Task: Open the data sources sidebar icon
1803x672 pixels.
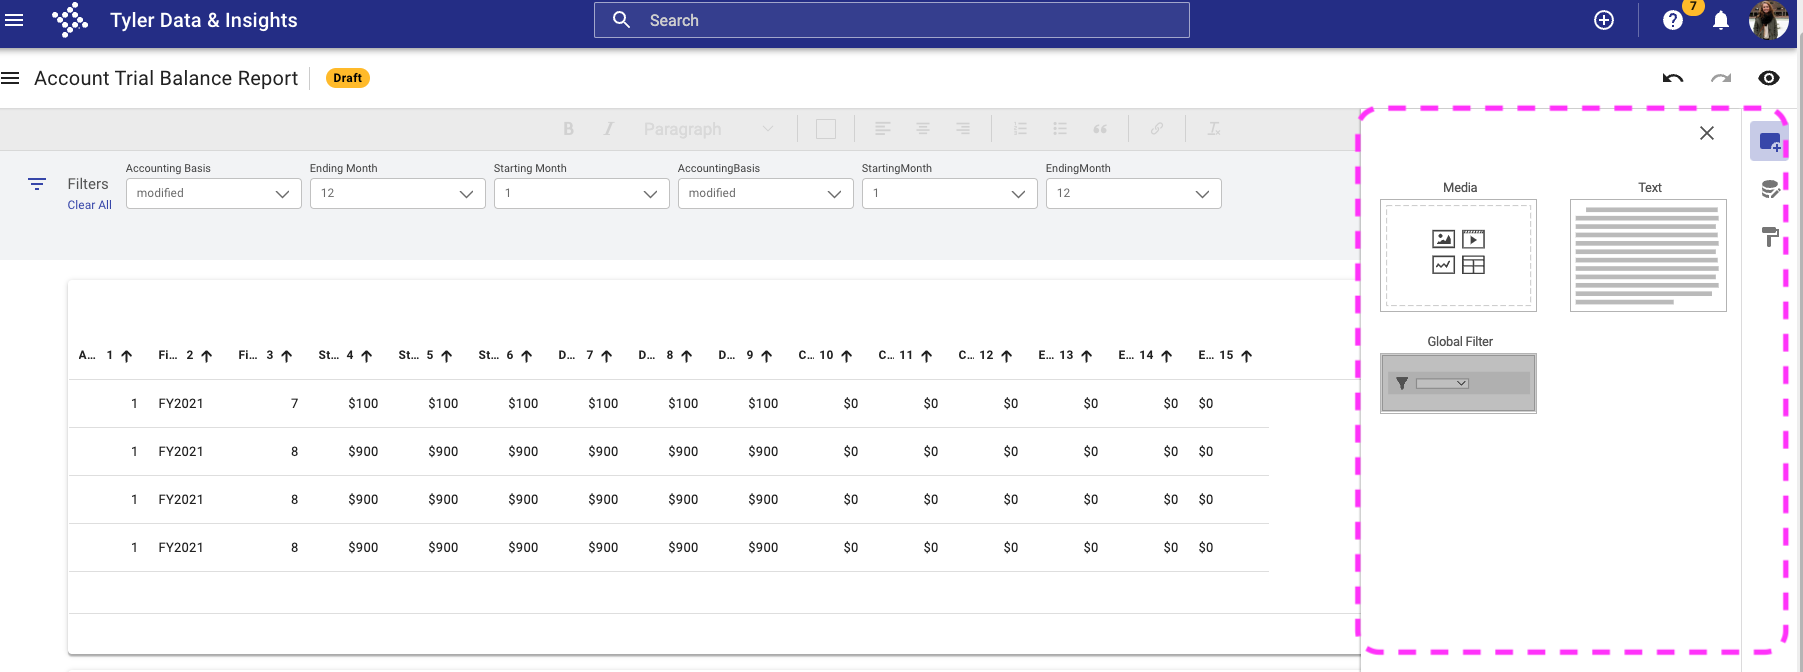Action: pyautogui.click(x=1770, y=189)
